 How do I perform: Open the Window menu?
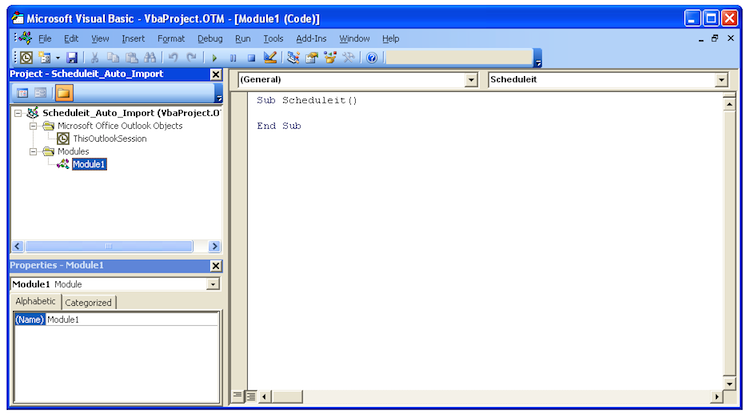pos(354,39)
